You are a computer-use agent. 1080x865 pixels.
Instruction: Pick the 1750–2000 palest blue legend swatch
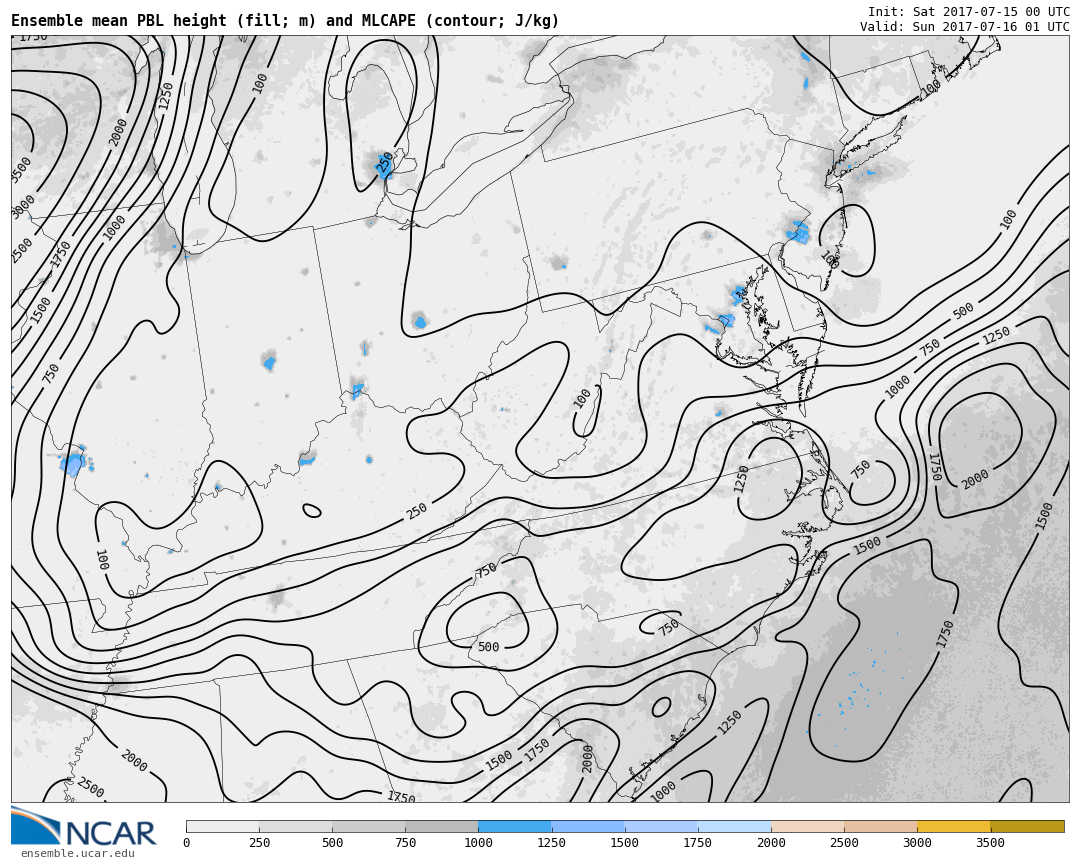point(734,826)
